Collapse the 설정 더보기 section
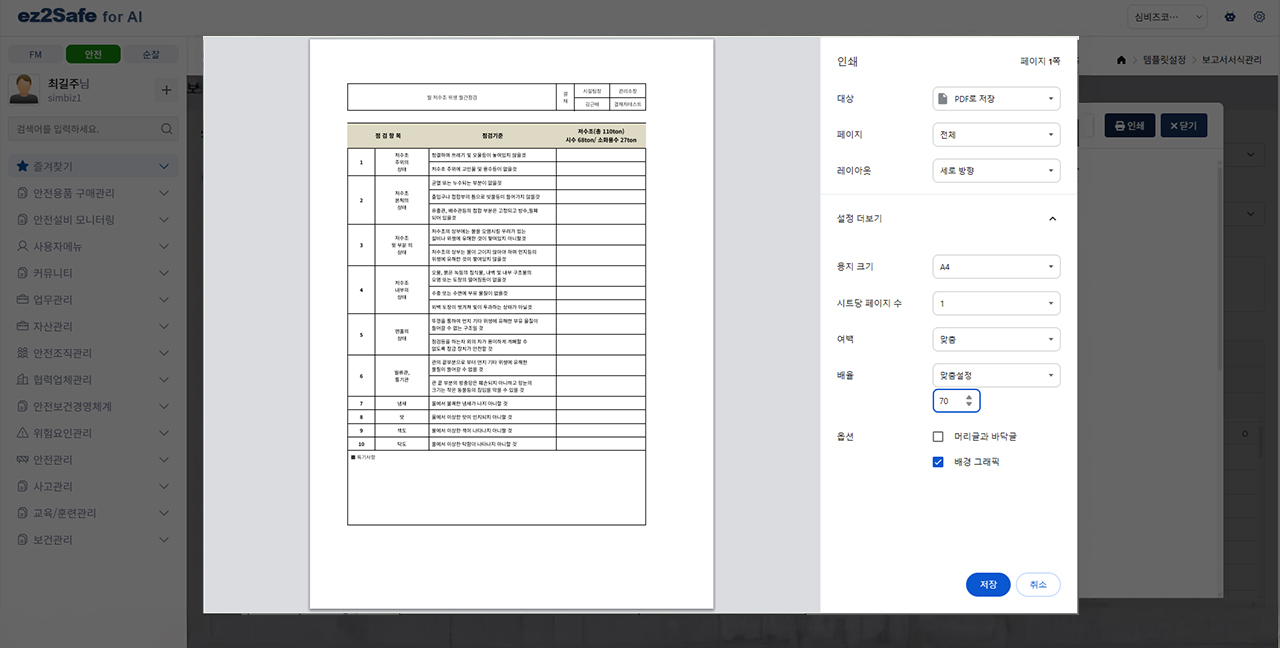This screenshot has width=1280, height=648. pos(1052,219)
